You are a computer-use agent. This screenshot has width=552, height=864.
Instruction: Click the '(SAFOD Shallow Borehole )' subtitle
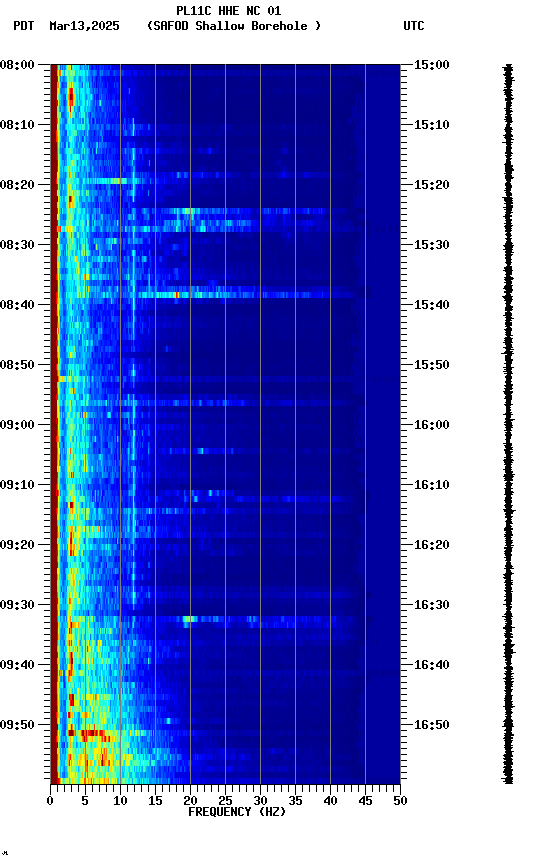(x=234, y=26)
